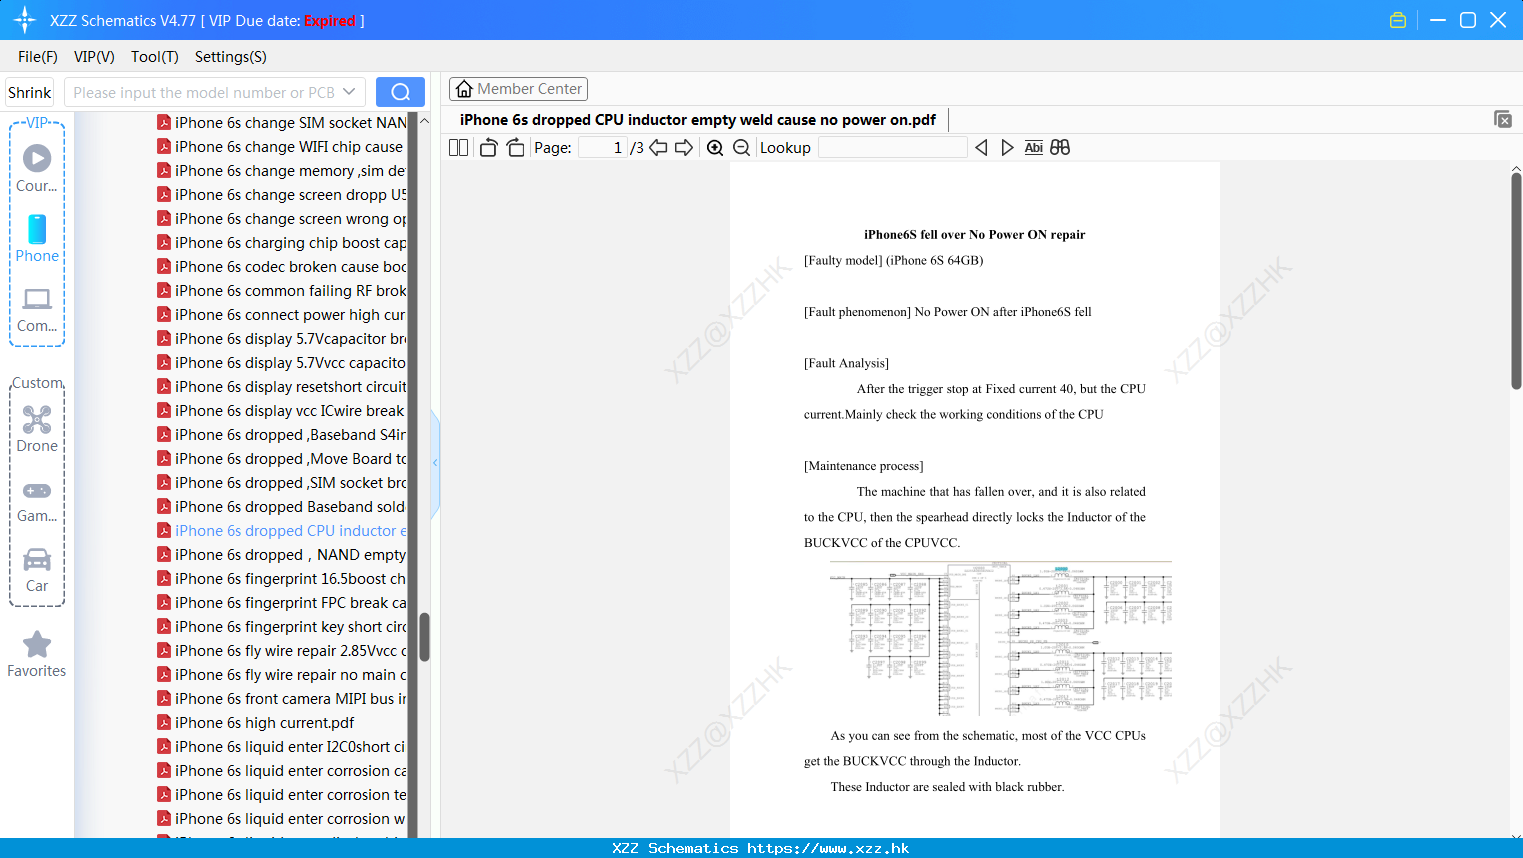
Task: Open the Game console sidebar category
Action: [37, 501]
